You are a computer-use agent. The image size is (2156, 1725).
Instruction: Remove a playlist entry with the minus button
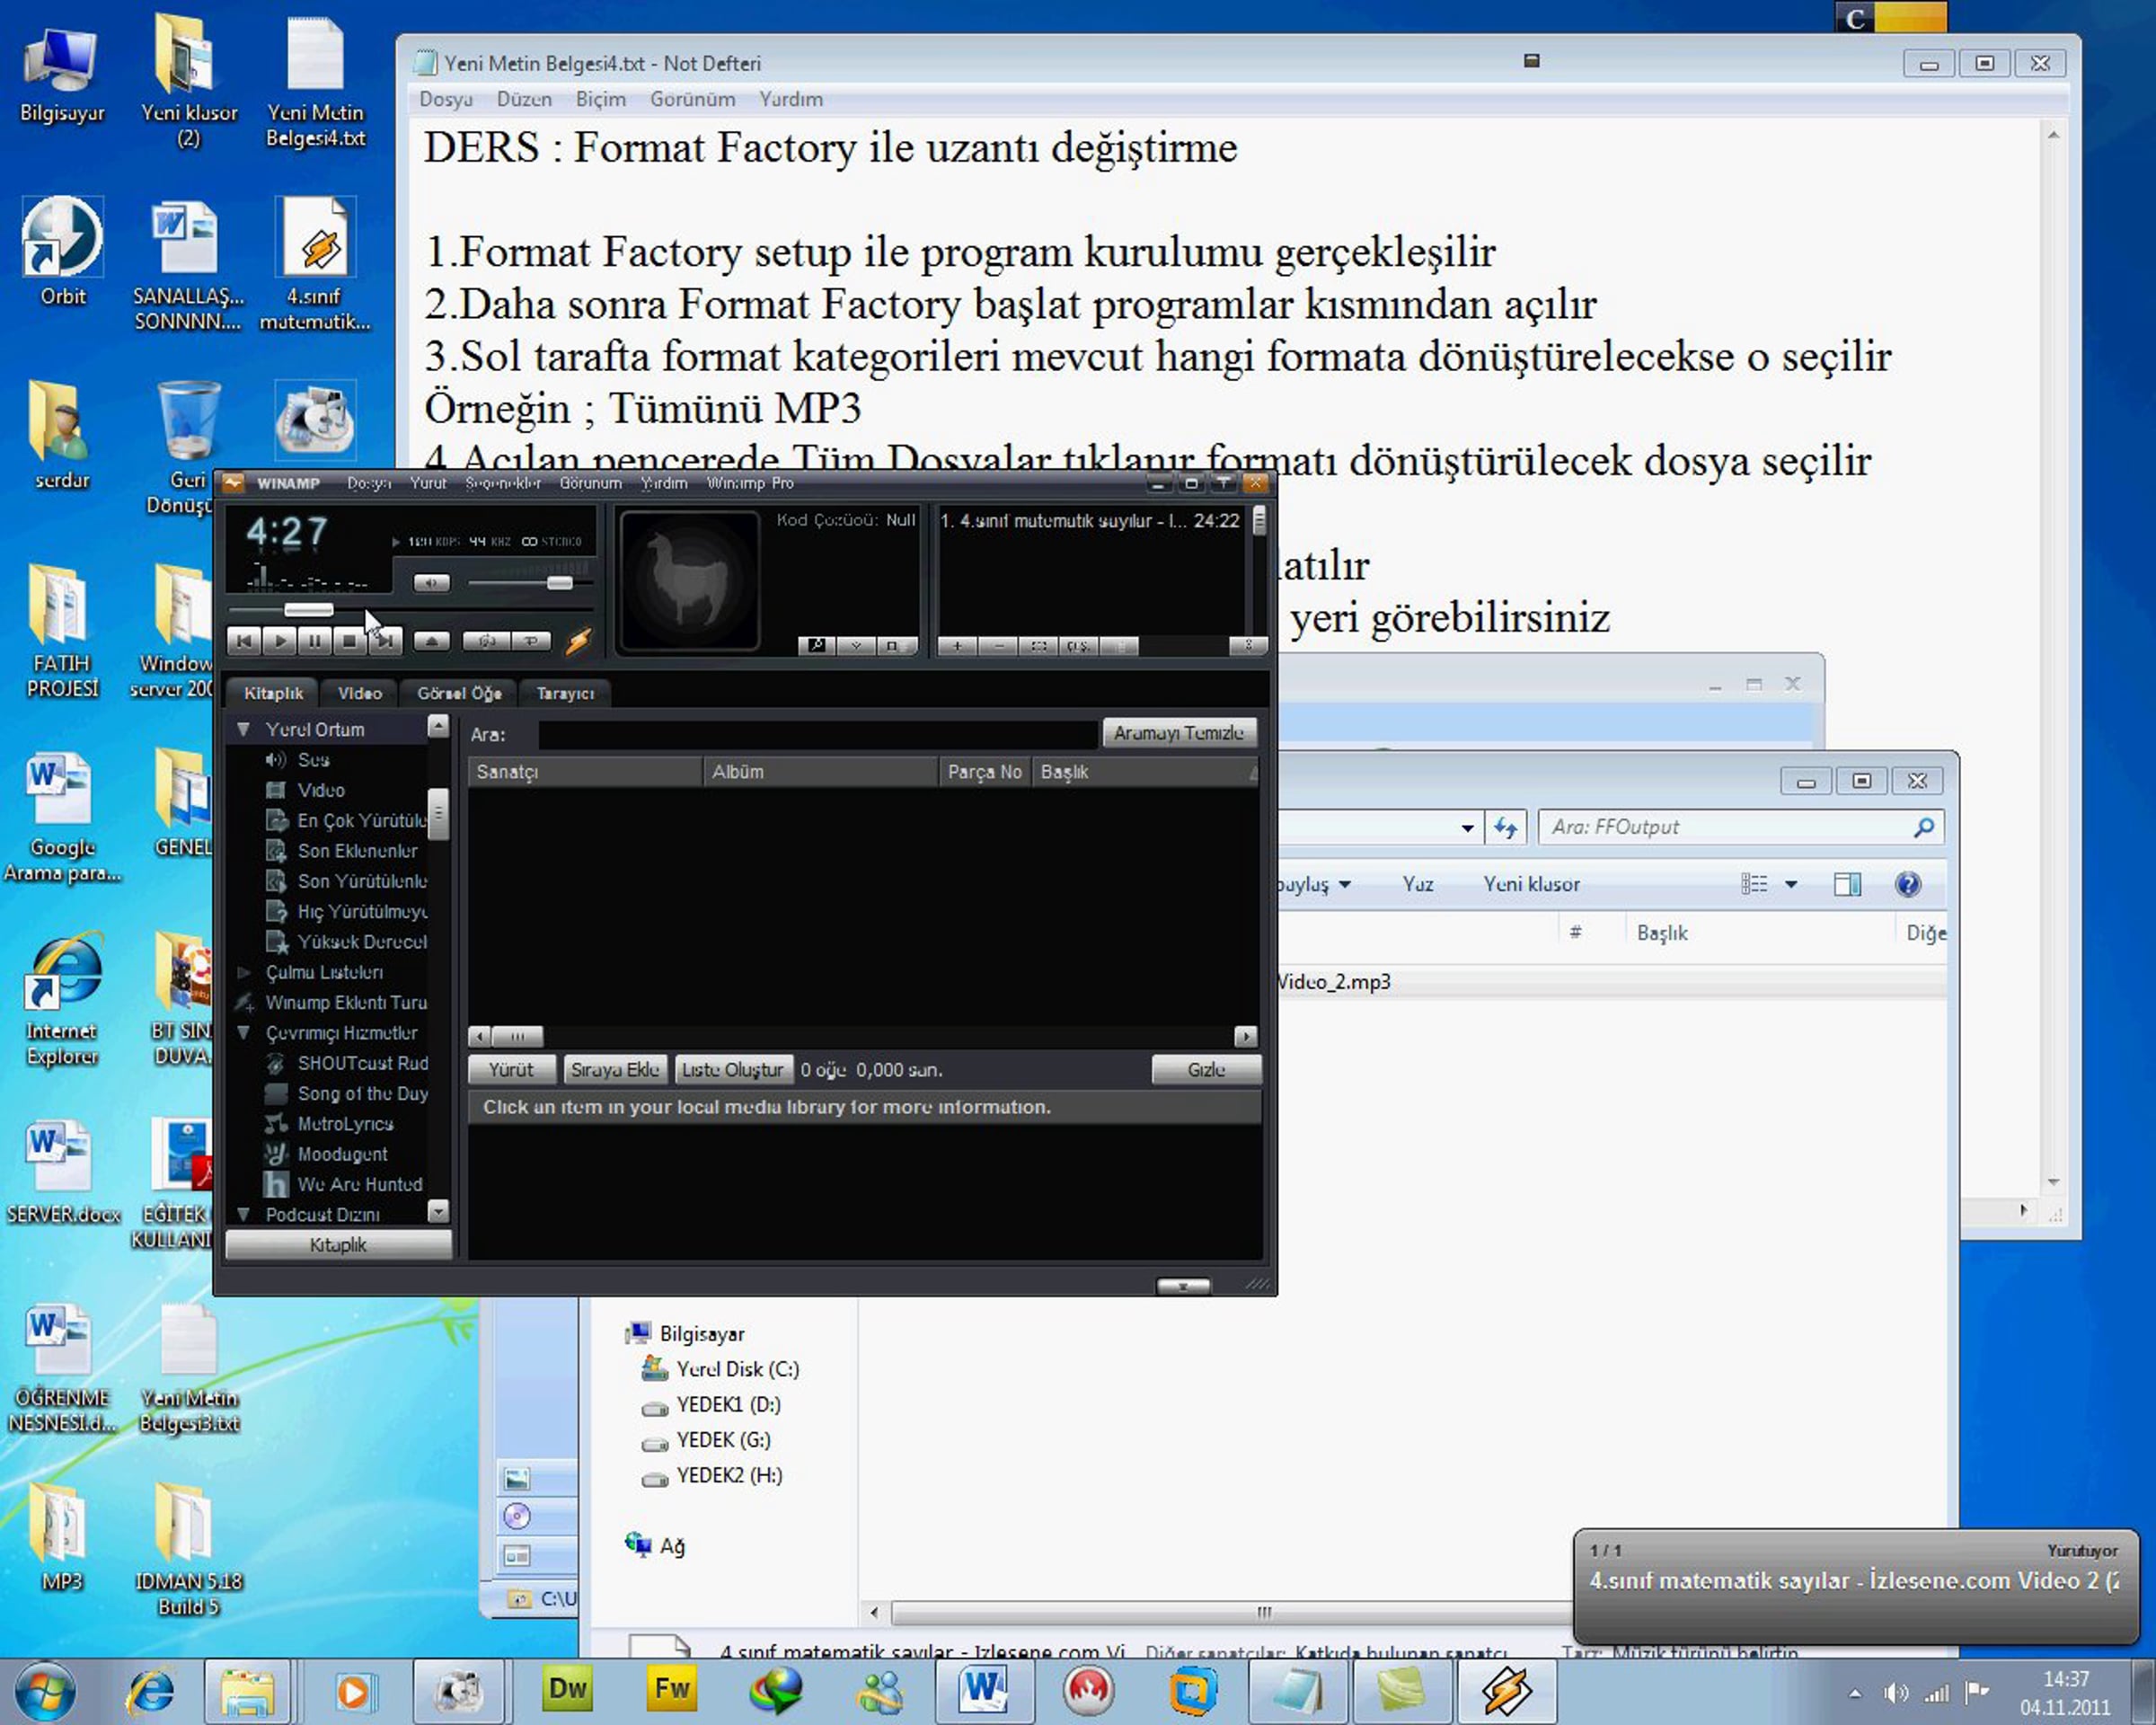pyautogui.click(x=998, y=646)
